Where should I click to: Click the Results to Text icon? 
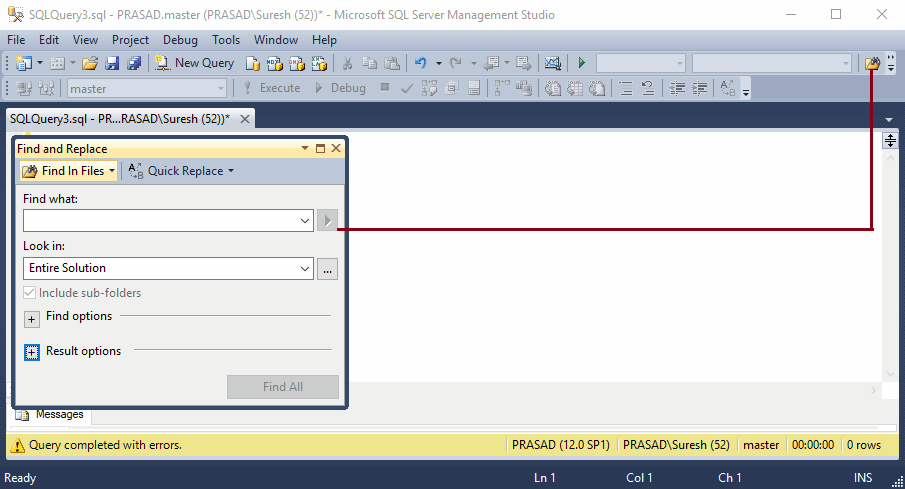click(x=553, y=88)
